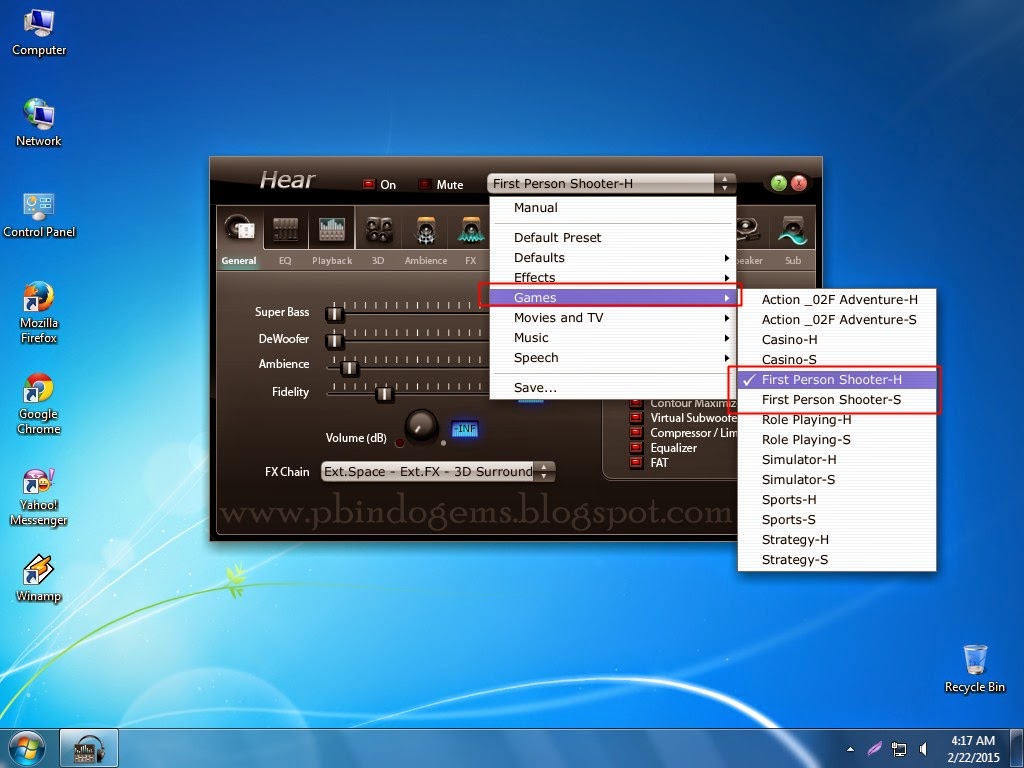Open the General tab icon in Hear
The height and width of the screenshot is (768, 1024).
tap(239, 228)
